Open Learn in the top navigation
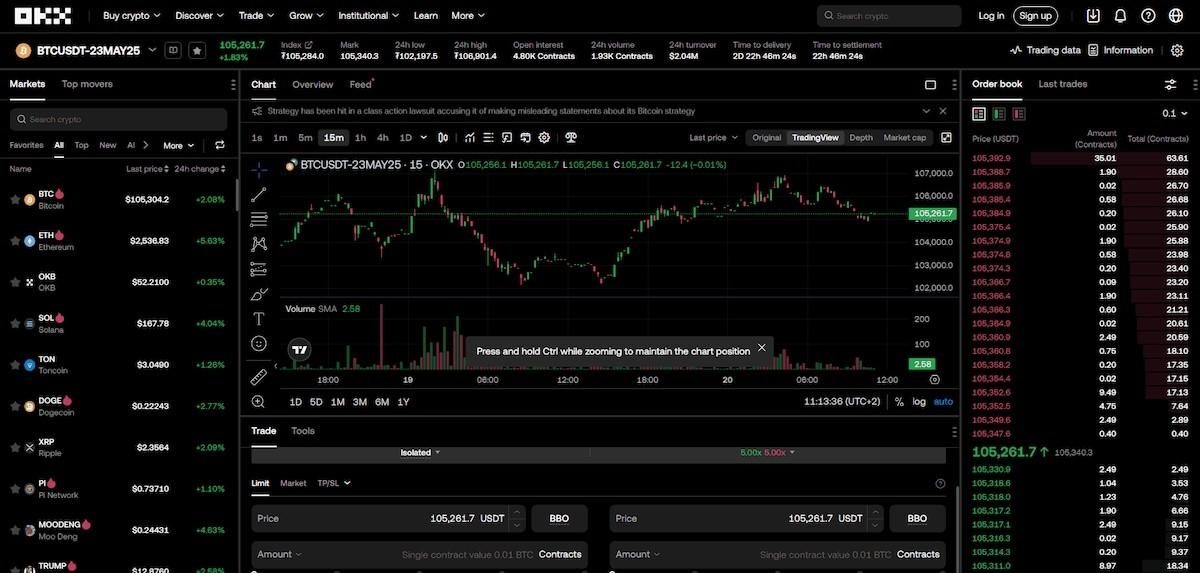The image size is (1200, 573). [426, 16]
